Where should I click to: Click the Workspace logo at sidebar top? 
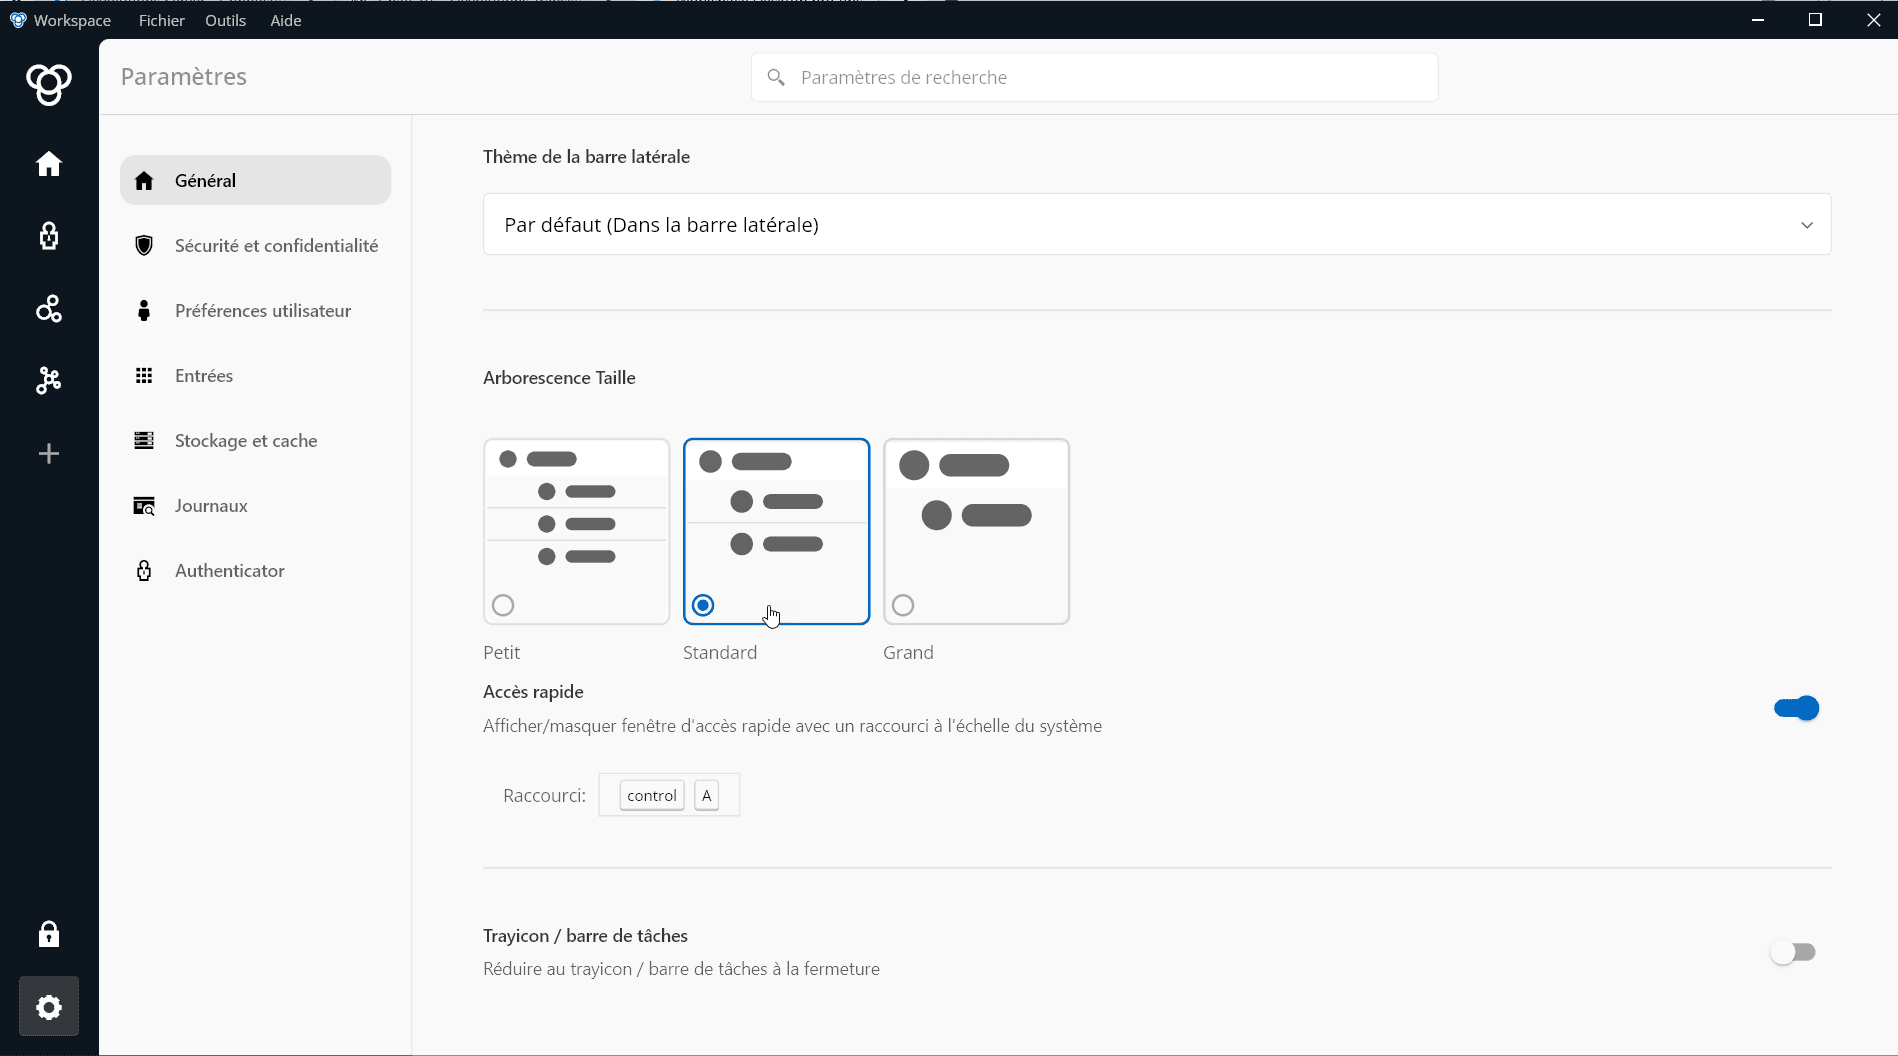coord(49,84)
